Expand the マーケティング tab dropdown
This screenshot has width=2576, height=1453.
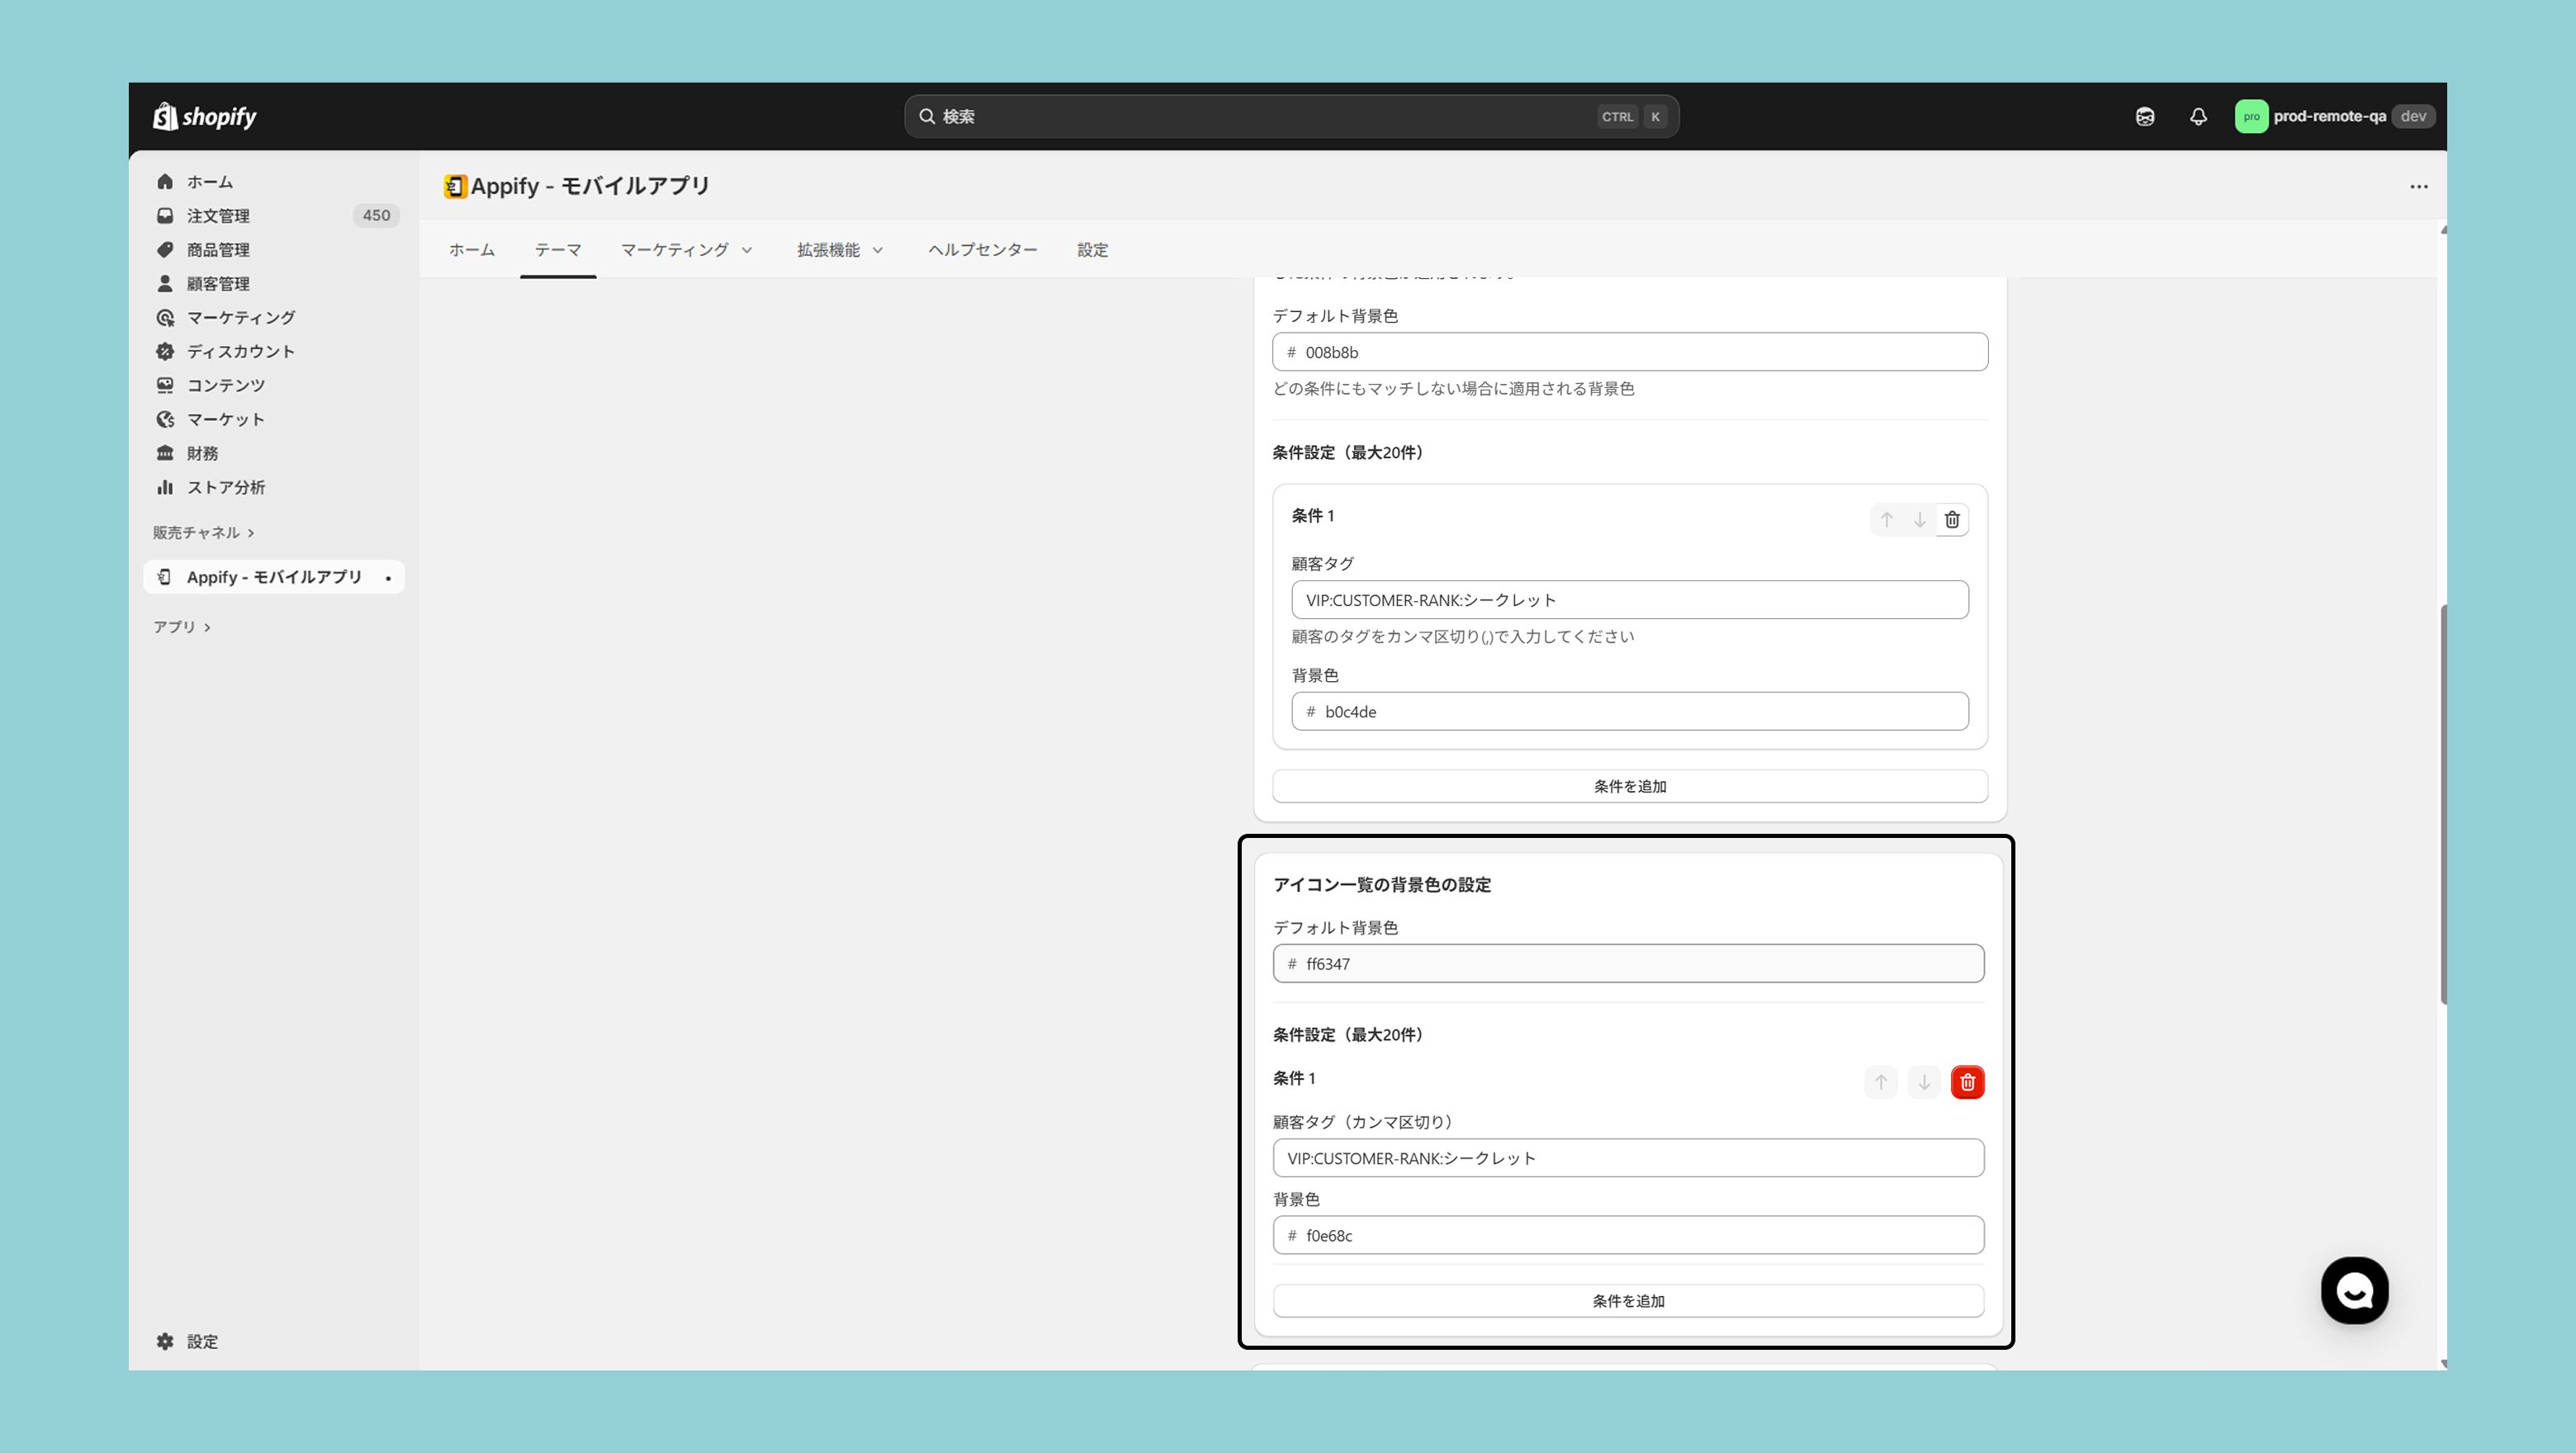pos(686,250)
